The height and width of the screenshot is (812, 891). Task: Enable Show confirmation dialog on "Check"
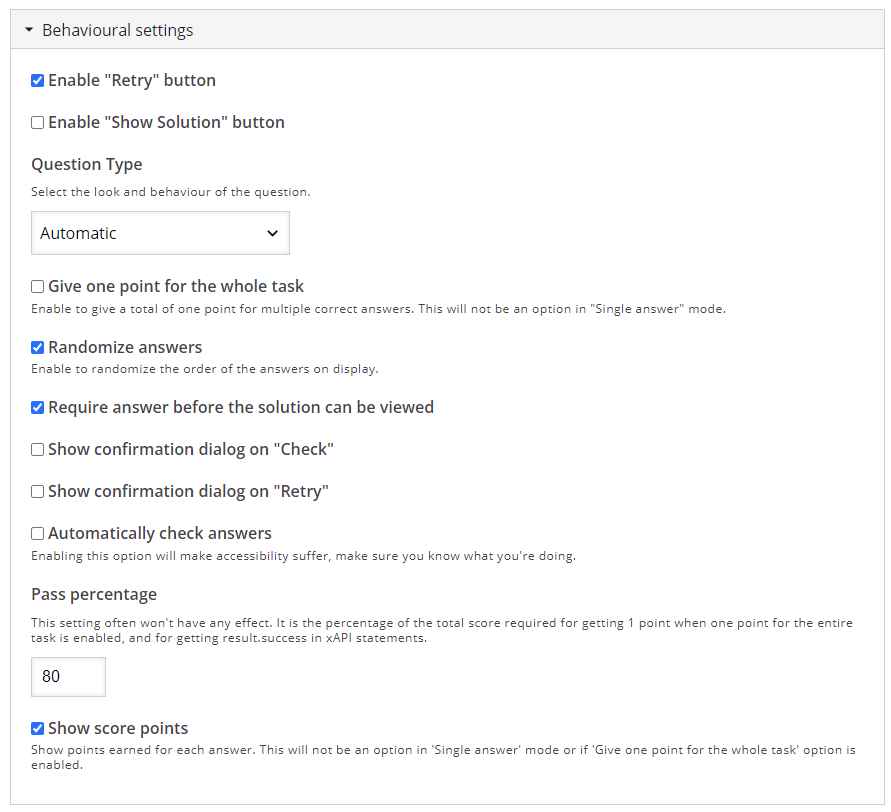[38, 449]
